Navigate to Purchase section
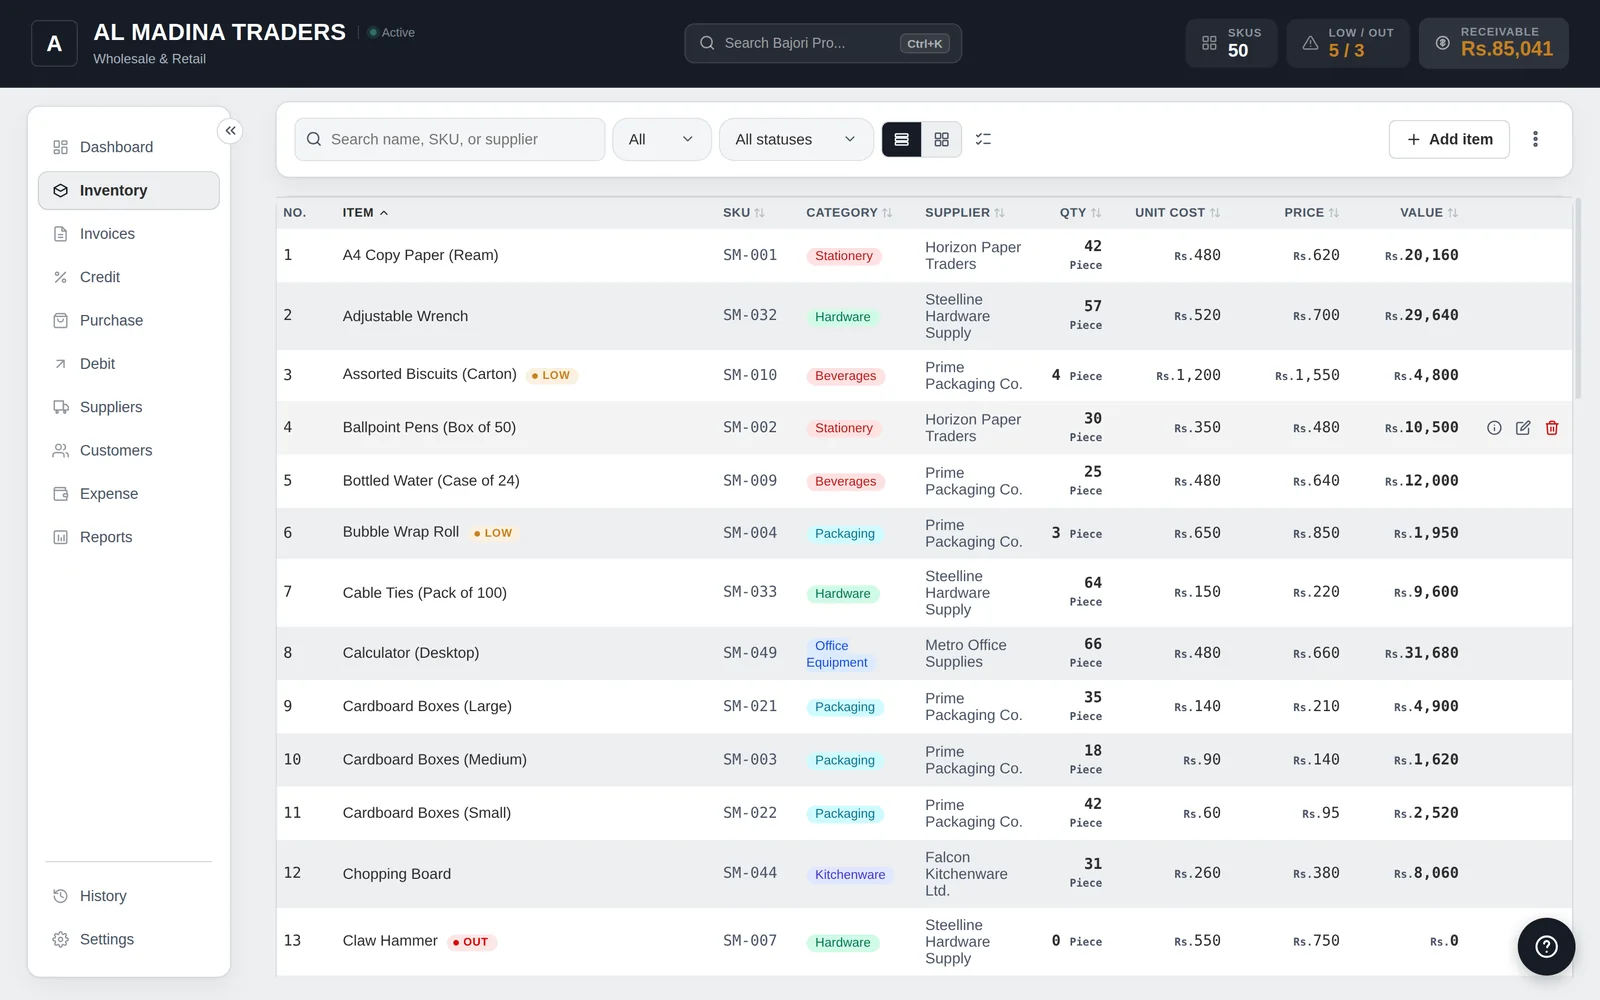Screen dimensions: 1600x1000 [x=129, y=321]
